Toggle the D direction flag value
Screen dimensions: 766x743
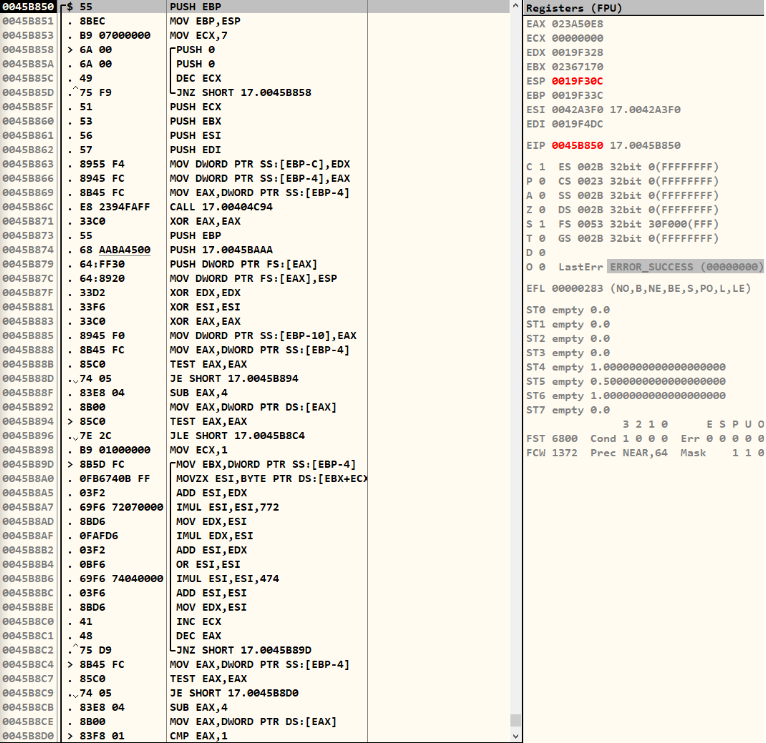tap(542, 253)
